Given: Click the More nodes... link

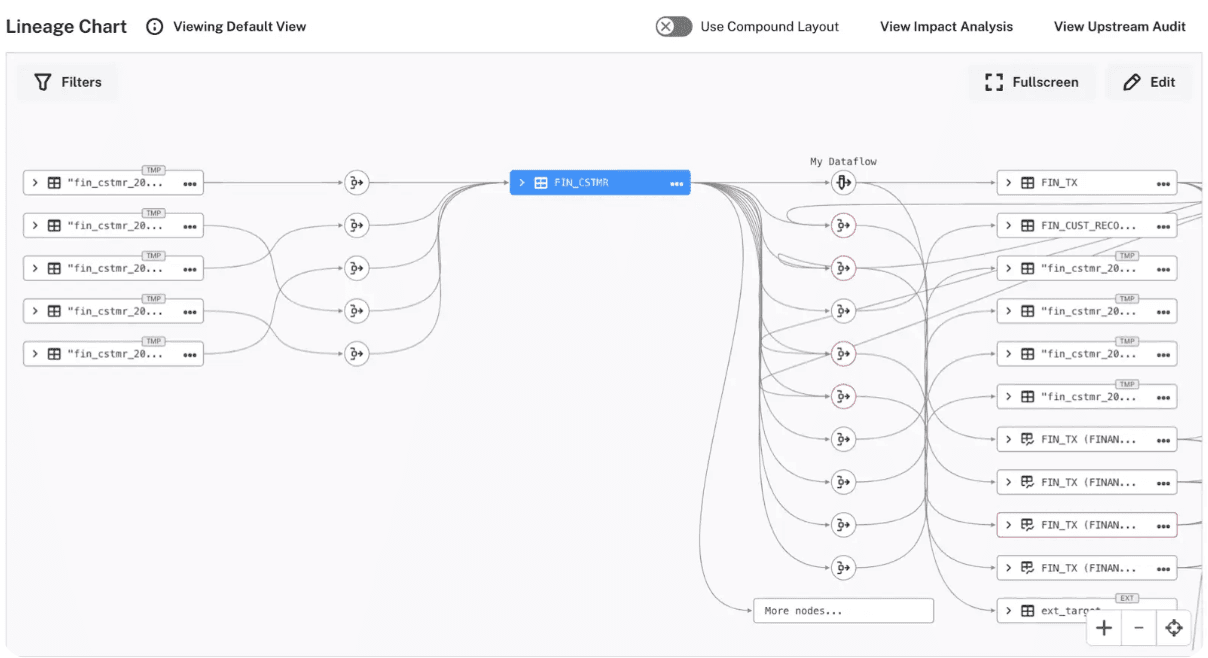Looking at the screenshot, I should tap(843, 610).
